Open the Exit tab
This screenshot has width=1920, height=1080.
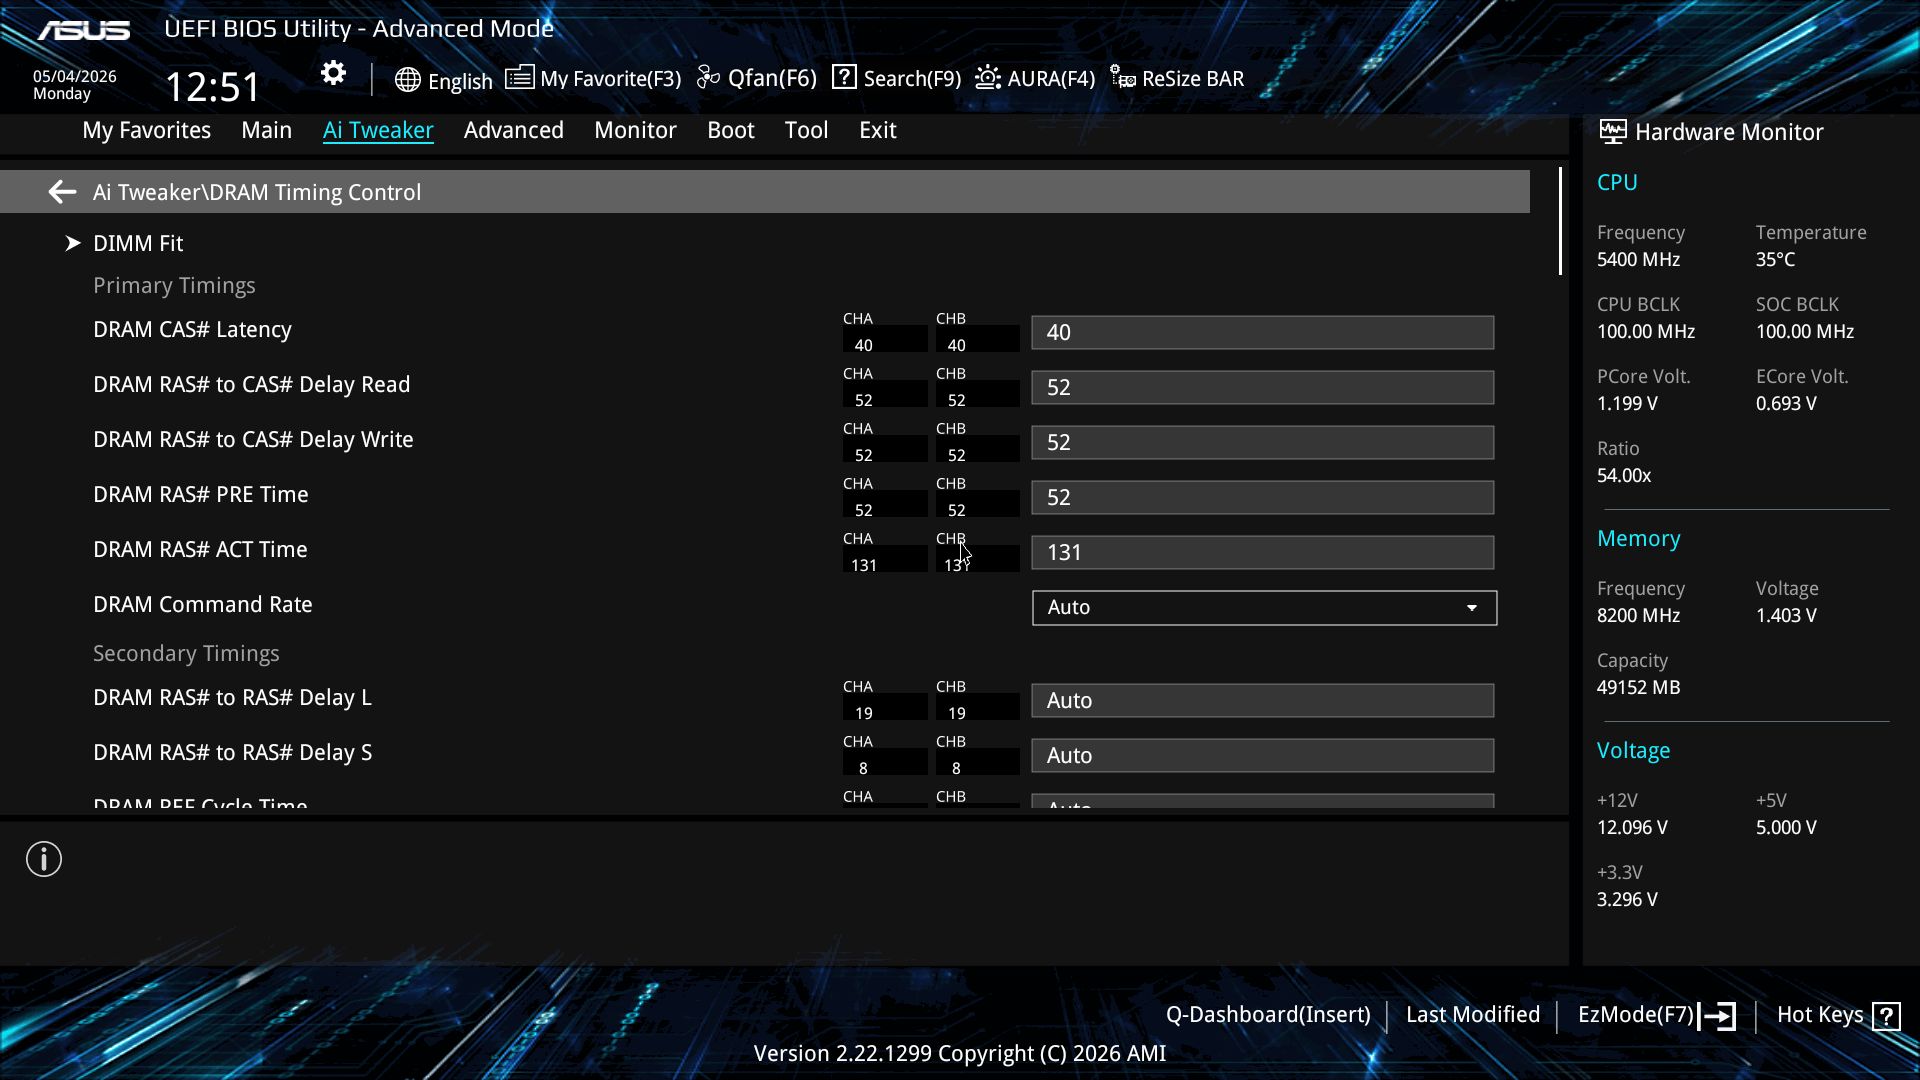877,130
